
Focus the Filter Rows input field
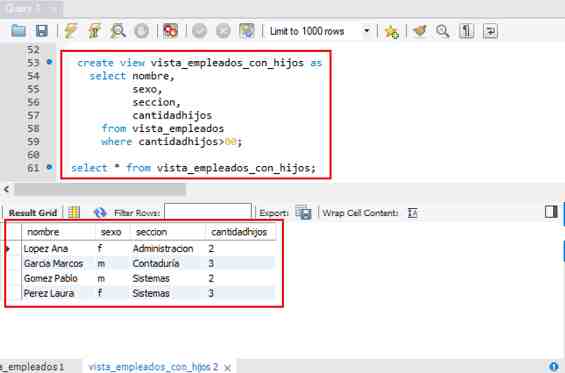(208, 212)
